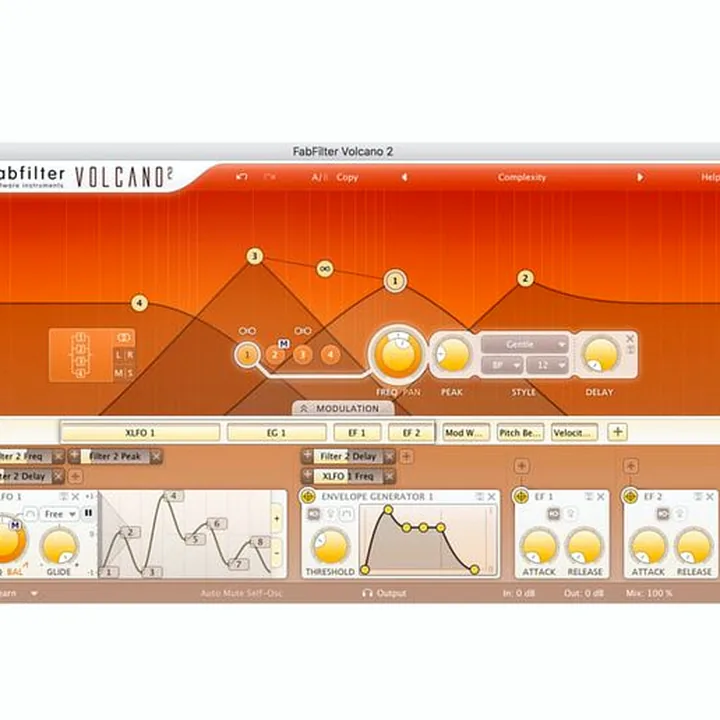This screenshot has height=720, width=720.
Task: Click the link icon between nodes 3 and 1
Action: pos(325,269)
